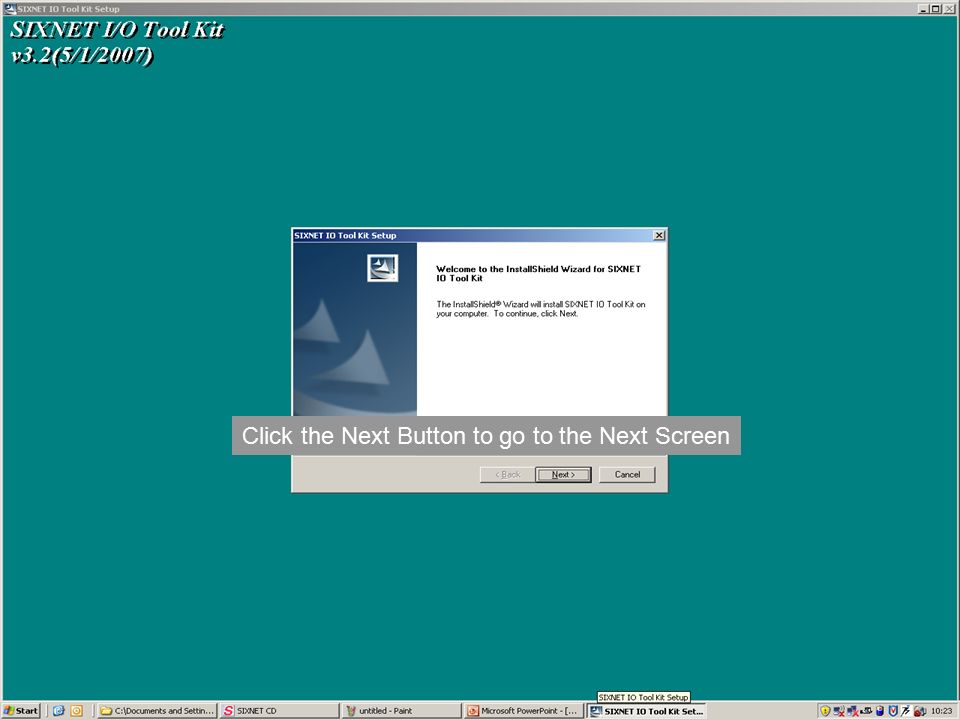The image size is (960, 720).
Task: Click Safely Remove Hardware tray icon
Action: [866, 711]
